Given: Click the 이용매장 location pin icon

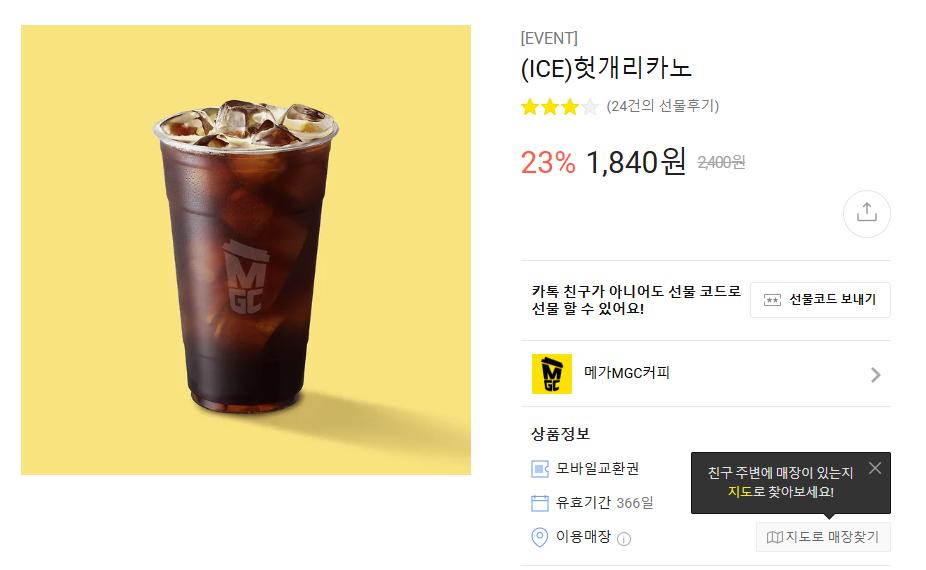Looking at the screenshot, I should tap(540, 537).
